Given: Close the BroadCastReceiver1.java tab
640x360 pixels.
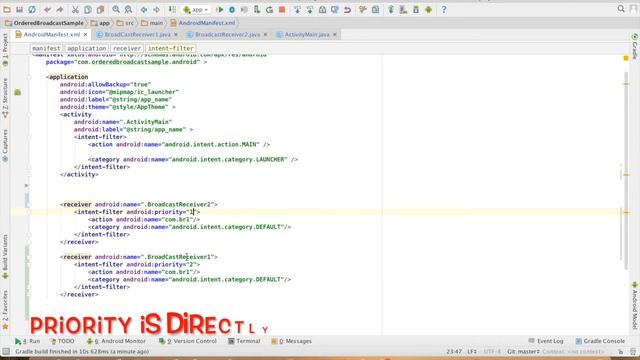Looking at the screenshot, I should pyautogui.click(x=176, y=35).
